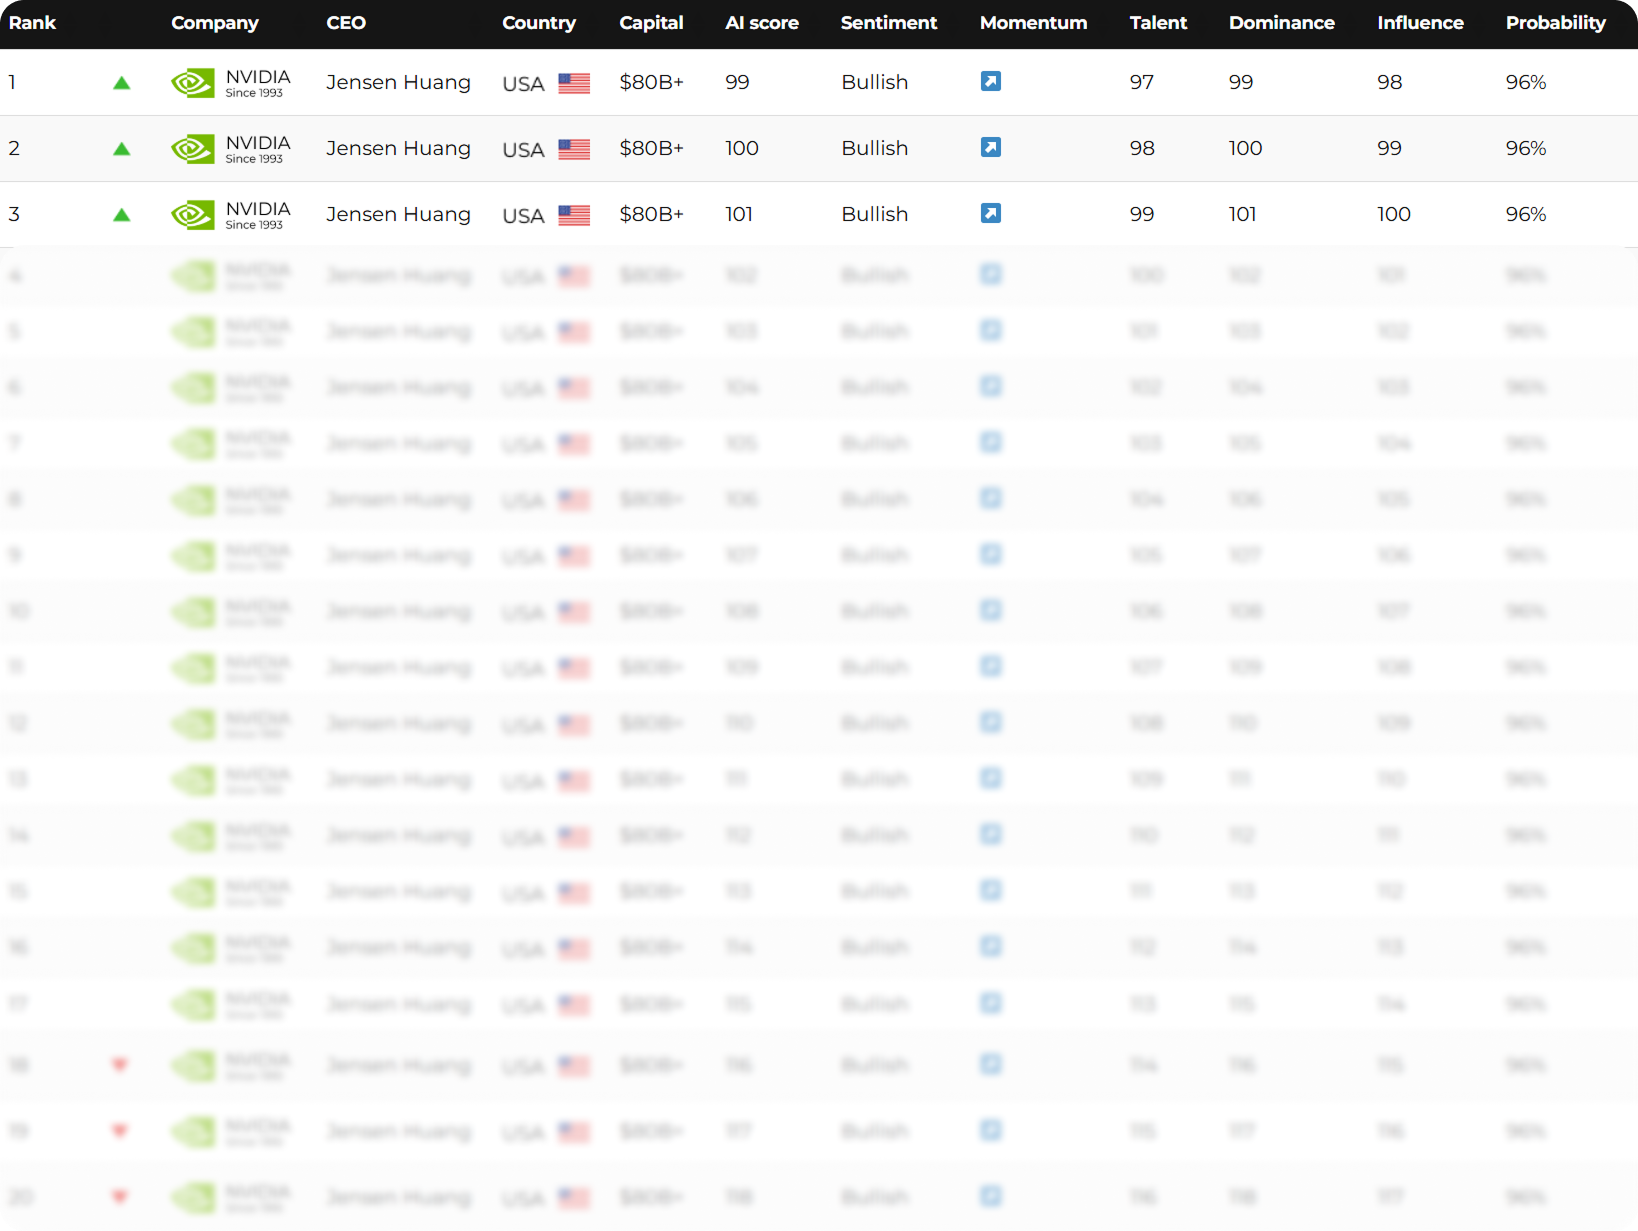Click the NVIDIA logo in rank 2 row
The height and width of the screenshot is (1231, 1638).
[x=193, y=149]
